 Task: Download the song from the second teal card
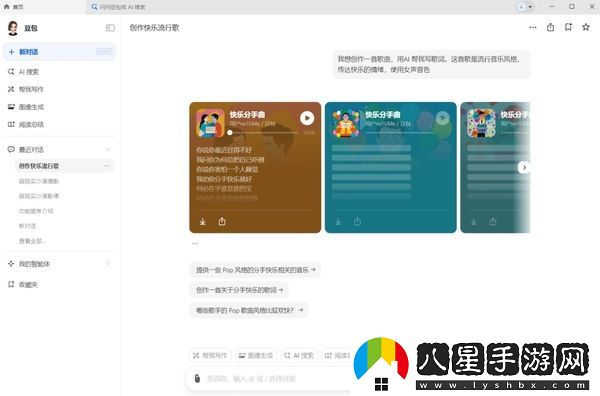click(x=338, y=222)
